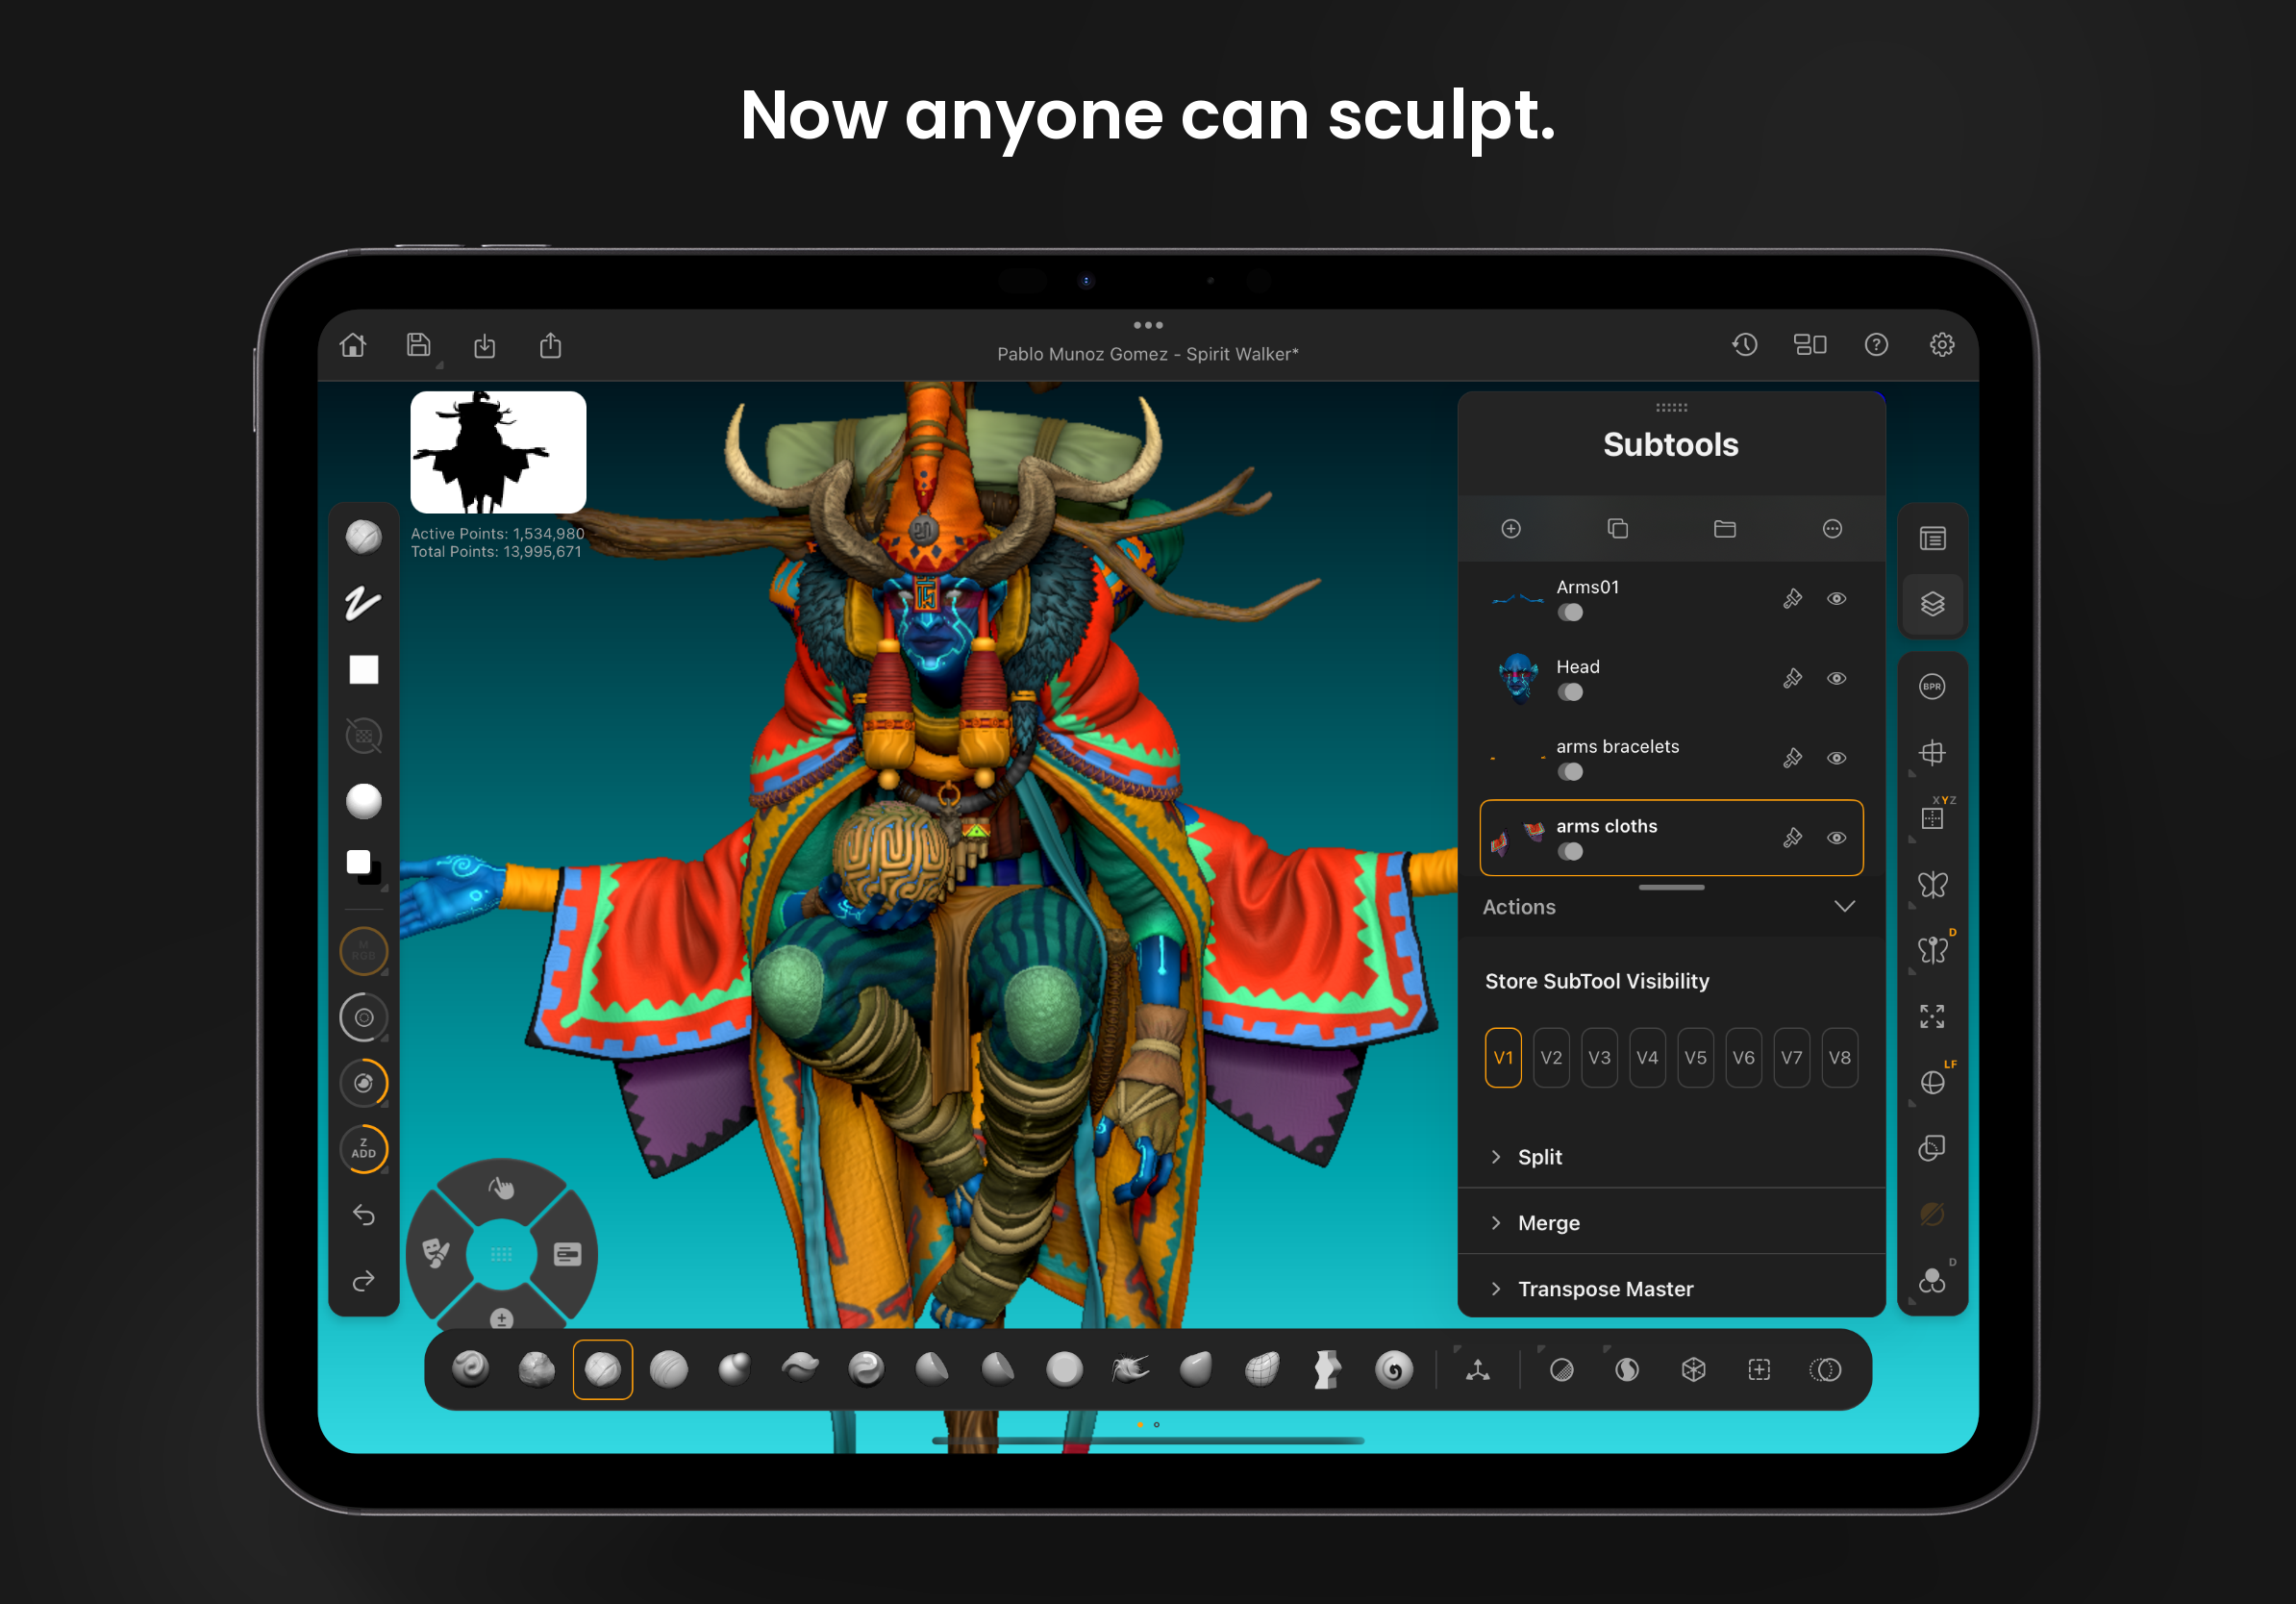
Task: Open settings gear icon
Action: click(x=1942, y=345)
